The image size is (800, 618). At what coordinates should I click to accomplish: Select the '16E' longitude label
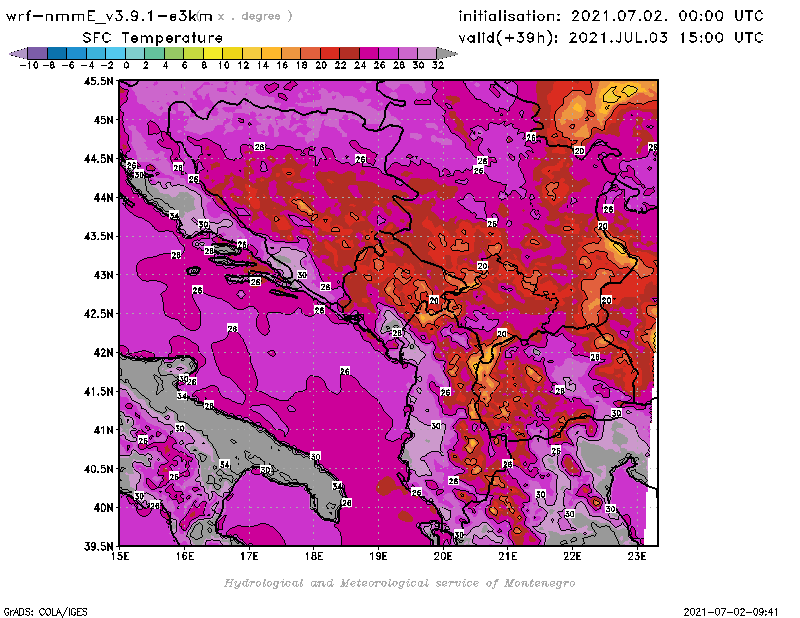[185, 556]
